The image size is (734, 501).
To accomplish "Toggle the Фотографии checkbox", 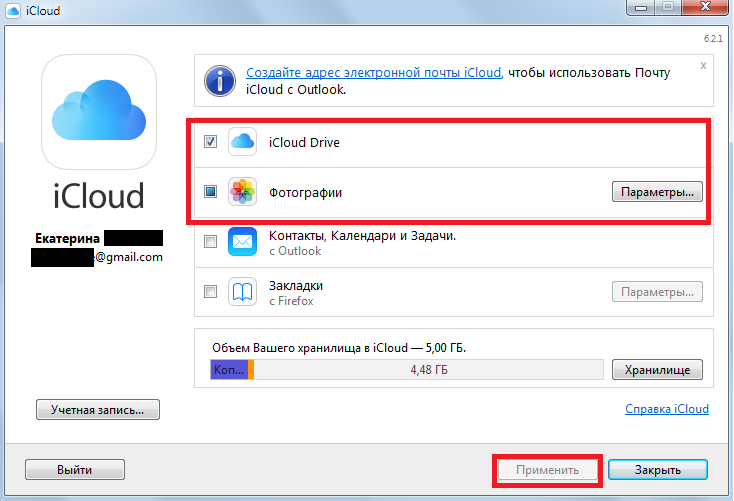I will point(211,192).
